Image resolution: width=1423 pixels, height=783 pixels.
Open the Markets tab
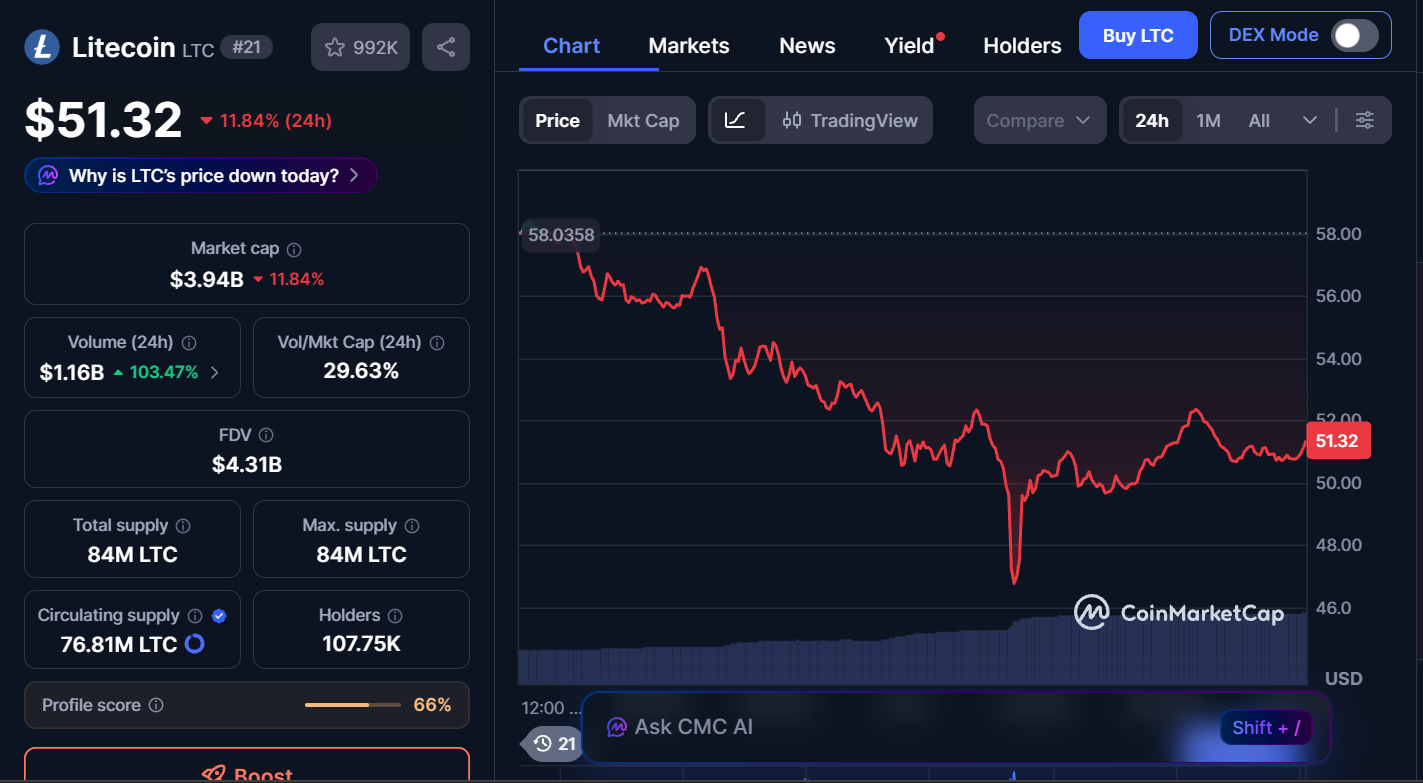point(688,46)
